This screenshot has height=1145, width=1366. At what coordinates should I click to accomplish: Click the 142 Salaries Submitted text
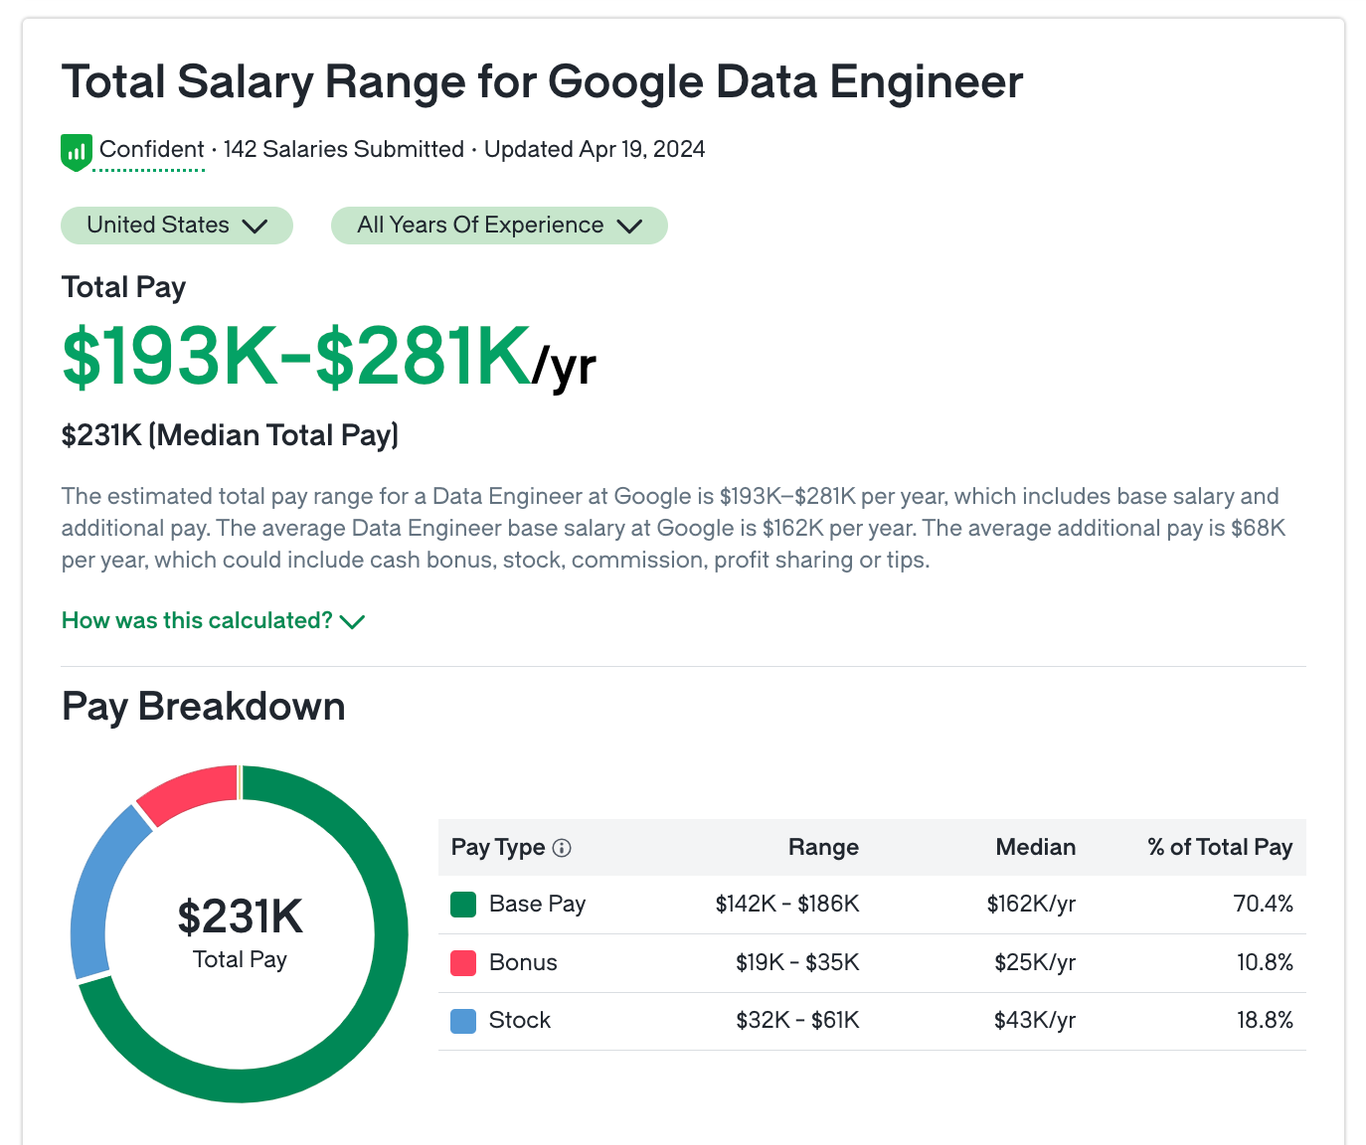tap(342, 149)
